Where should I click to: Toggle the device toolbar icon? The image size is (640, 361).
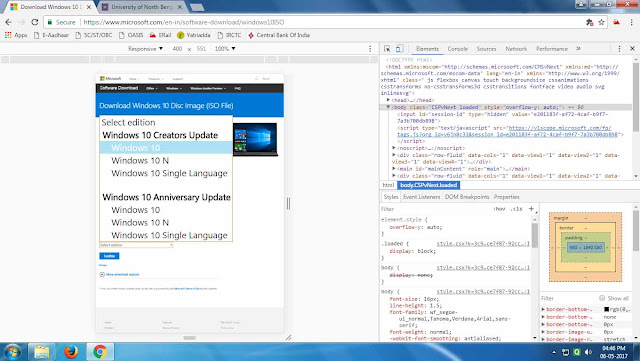coord(399,49)
